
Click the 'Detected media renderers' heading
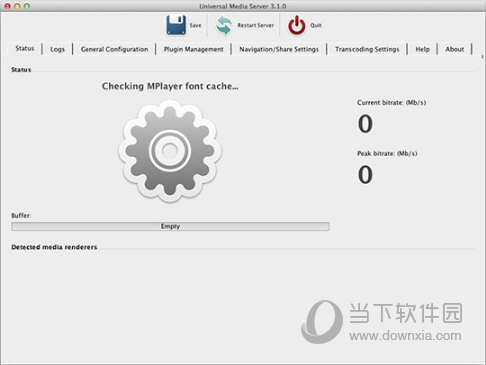point(54,247)
